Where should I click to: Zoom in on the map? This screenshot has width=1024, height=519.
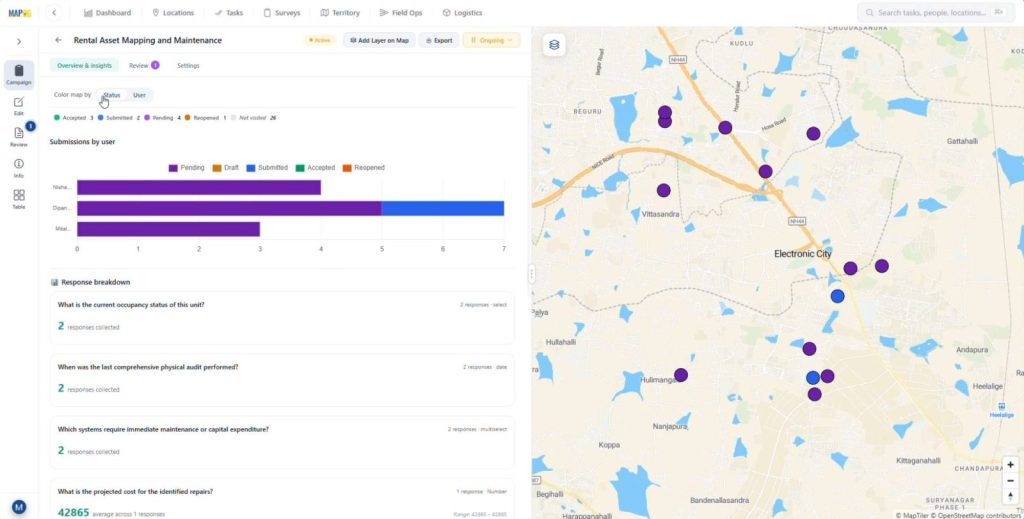[x=1010, y=465]
